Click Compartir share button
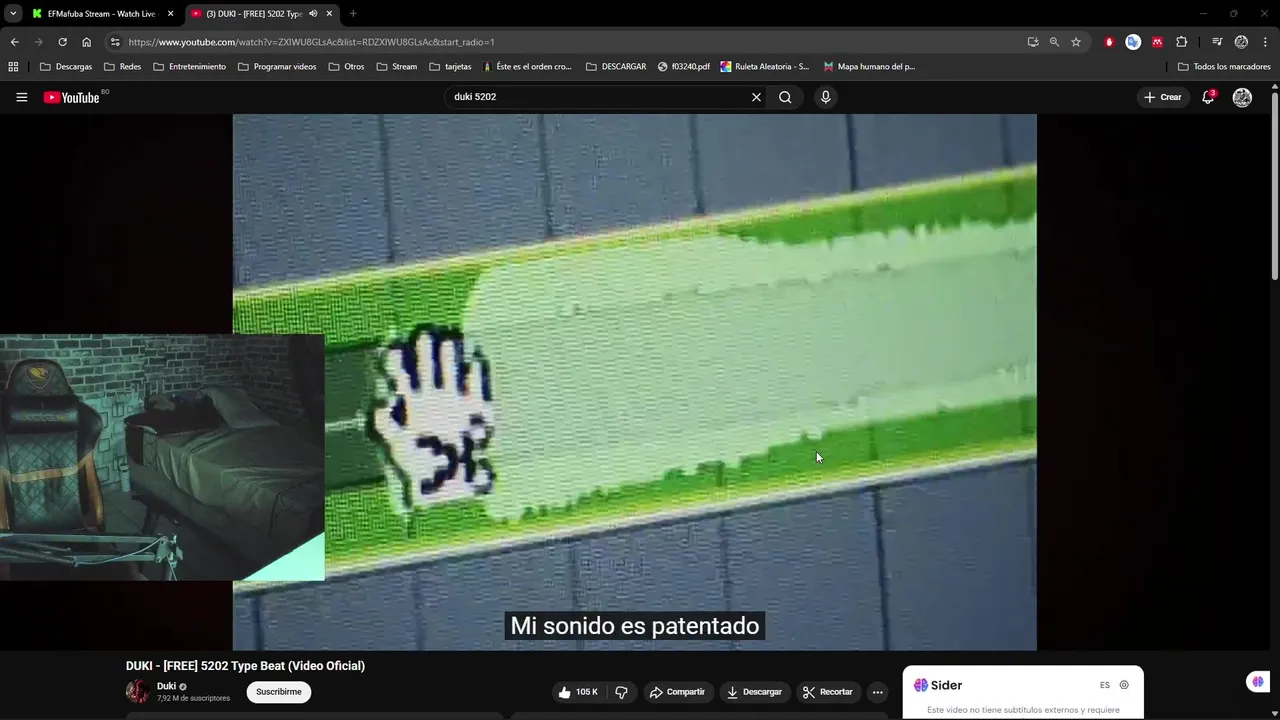 pos(676,692)
